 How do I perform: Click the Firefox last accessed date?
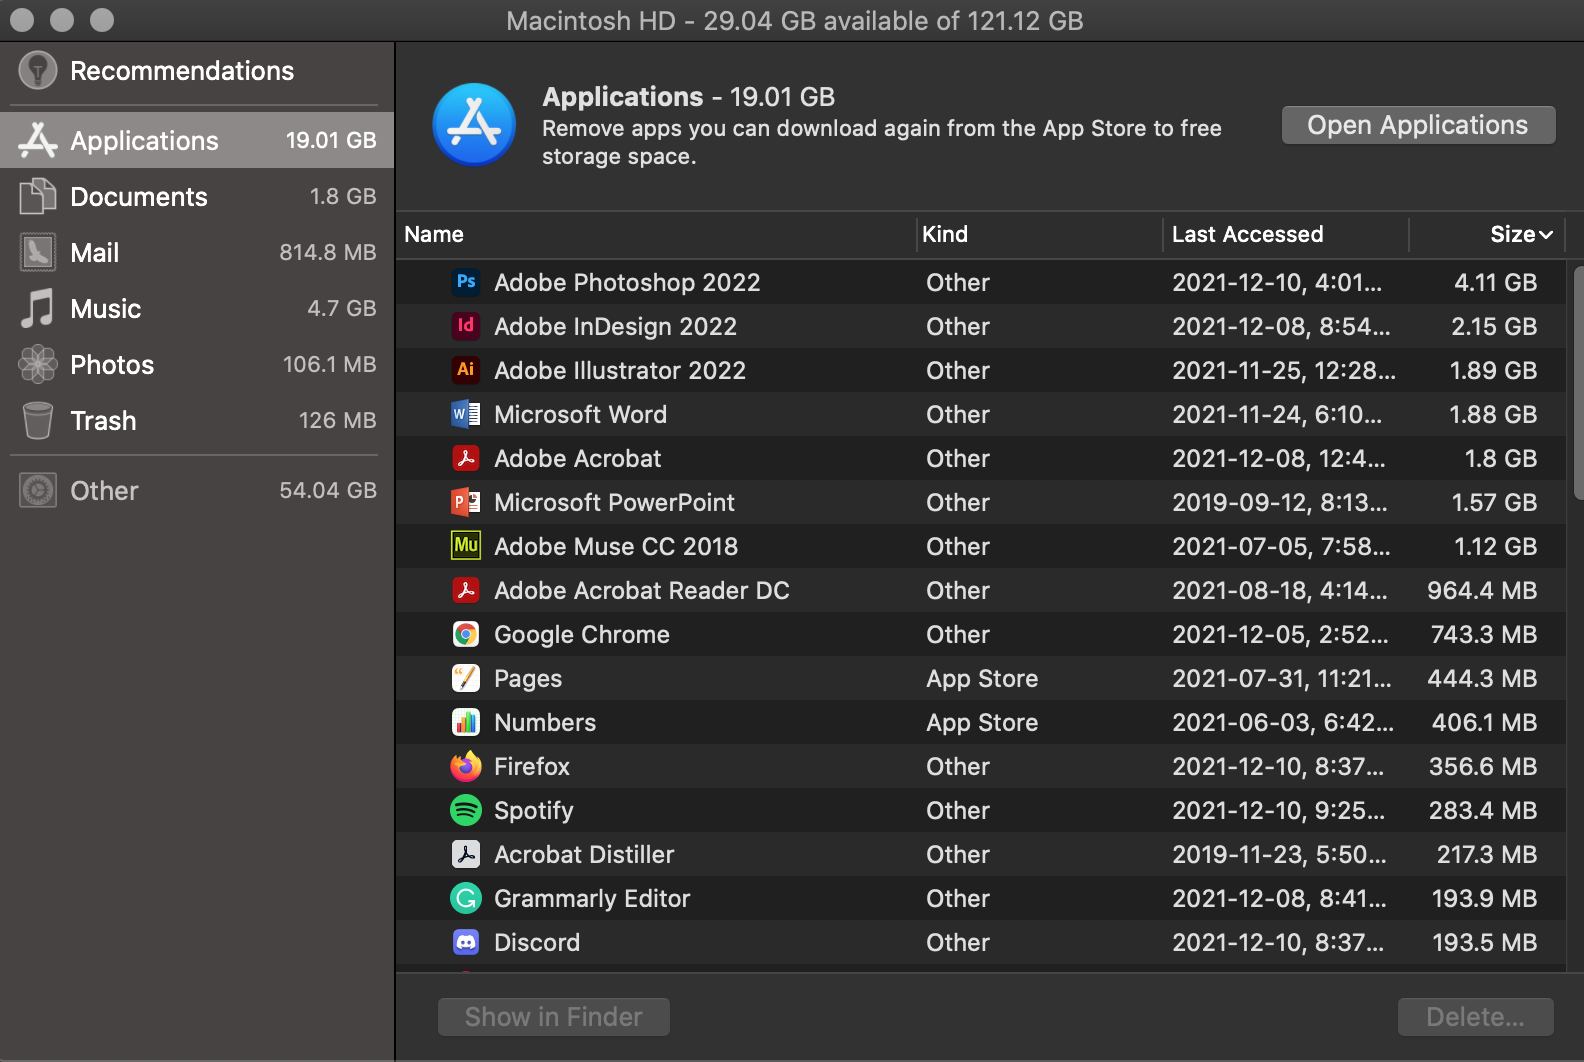pyautogui.click(x=1278, y=767)
